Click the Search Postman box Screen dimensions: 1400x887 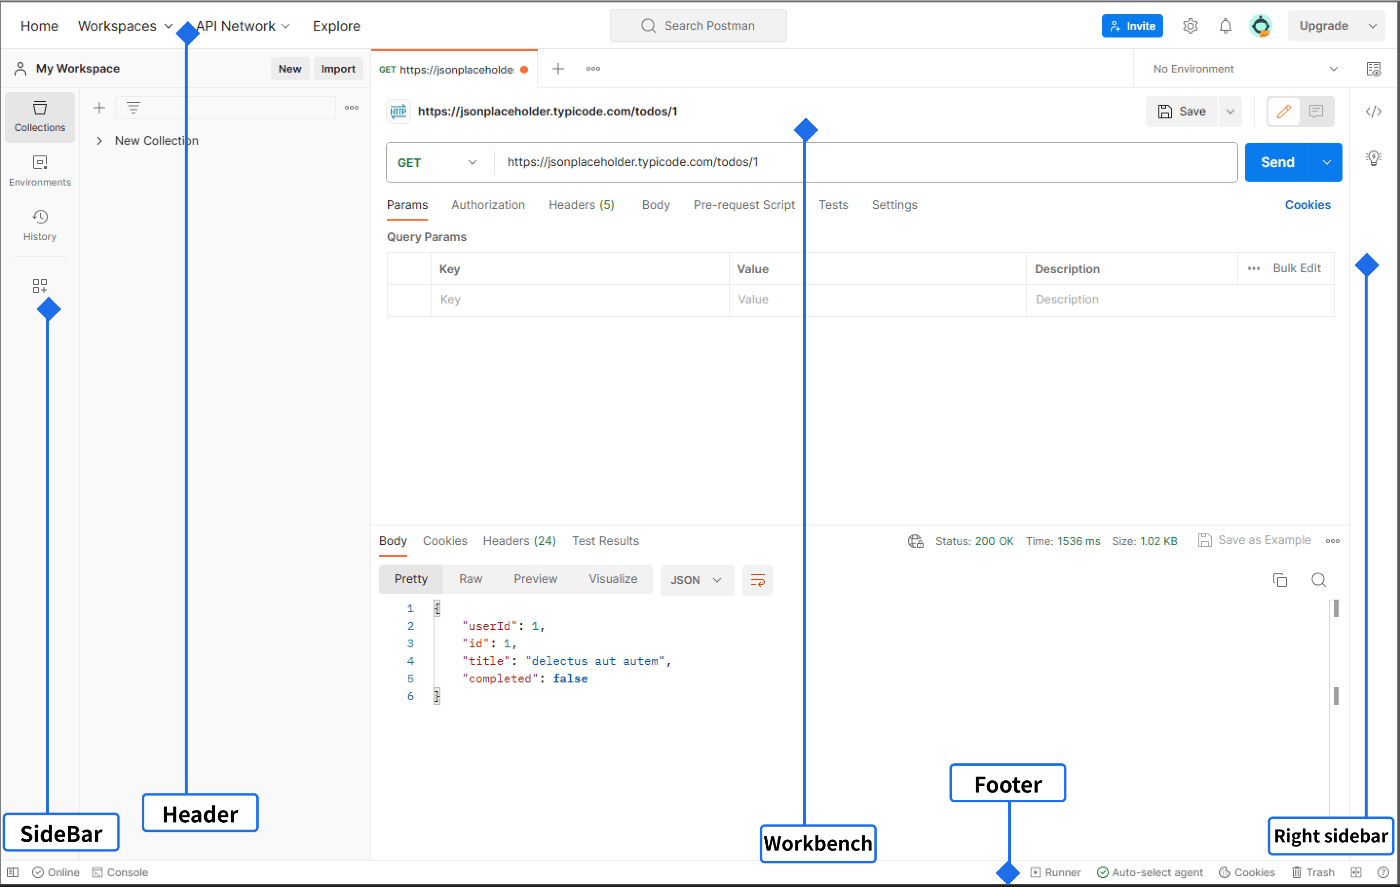[698, 26]
